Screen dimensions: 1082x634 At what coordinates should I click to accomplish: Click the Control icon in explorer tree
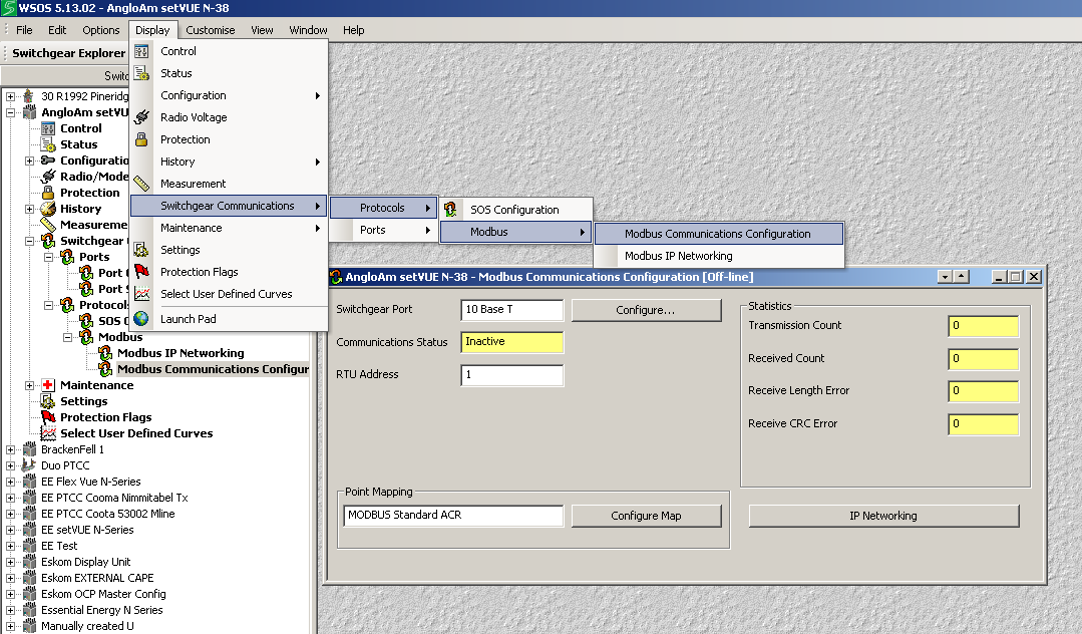click(x=48, y=128)
